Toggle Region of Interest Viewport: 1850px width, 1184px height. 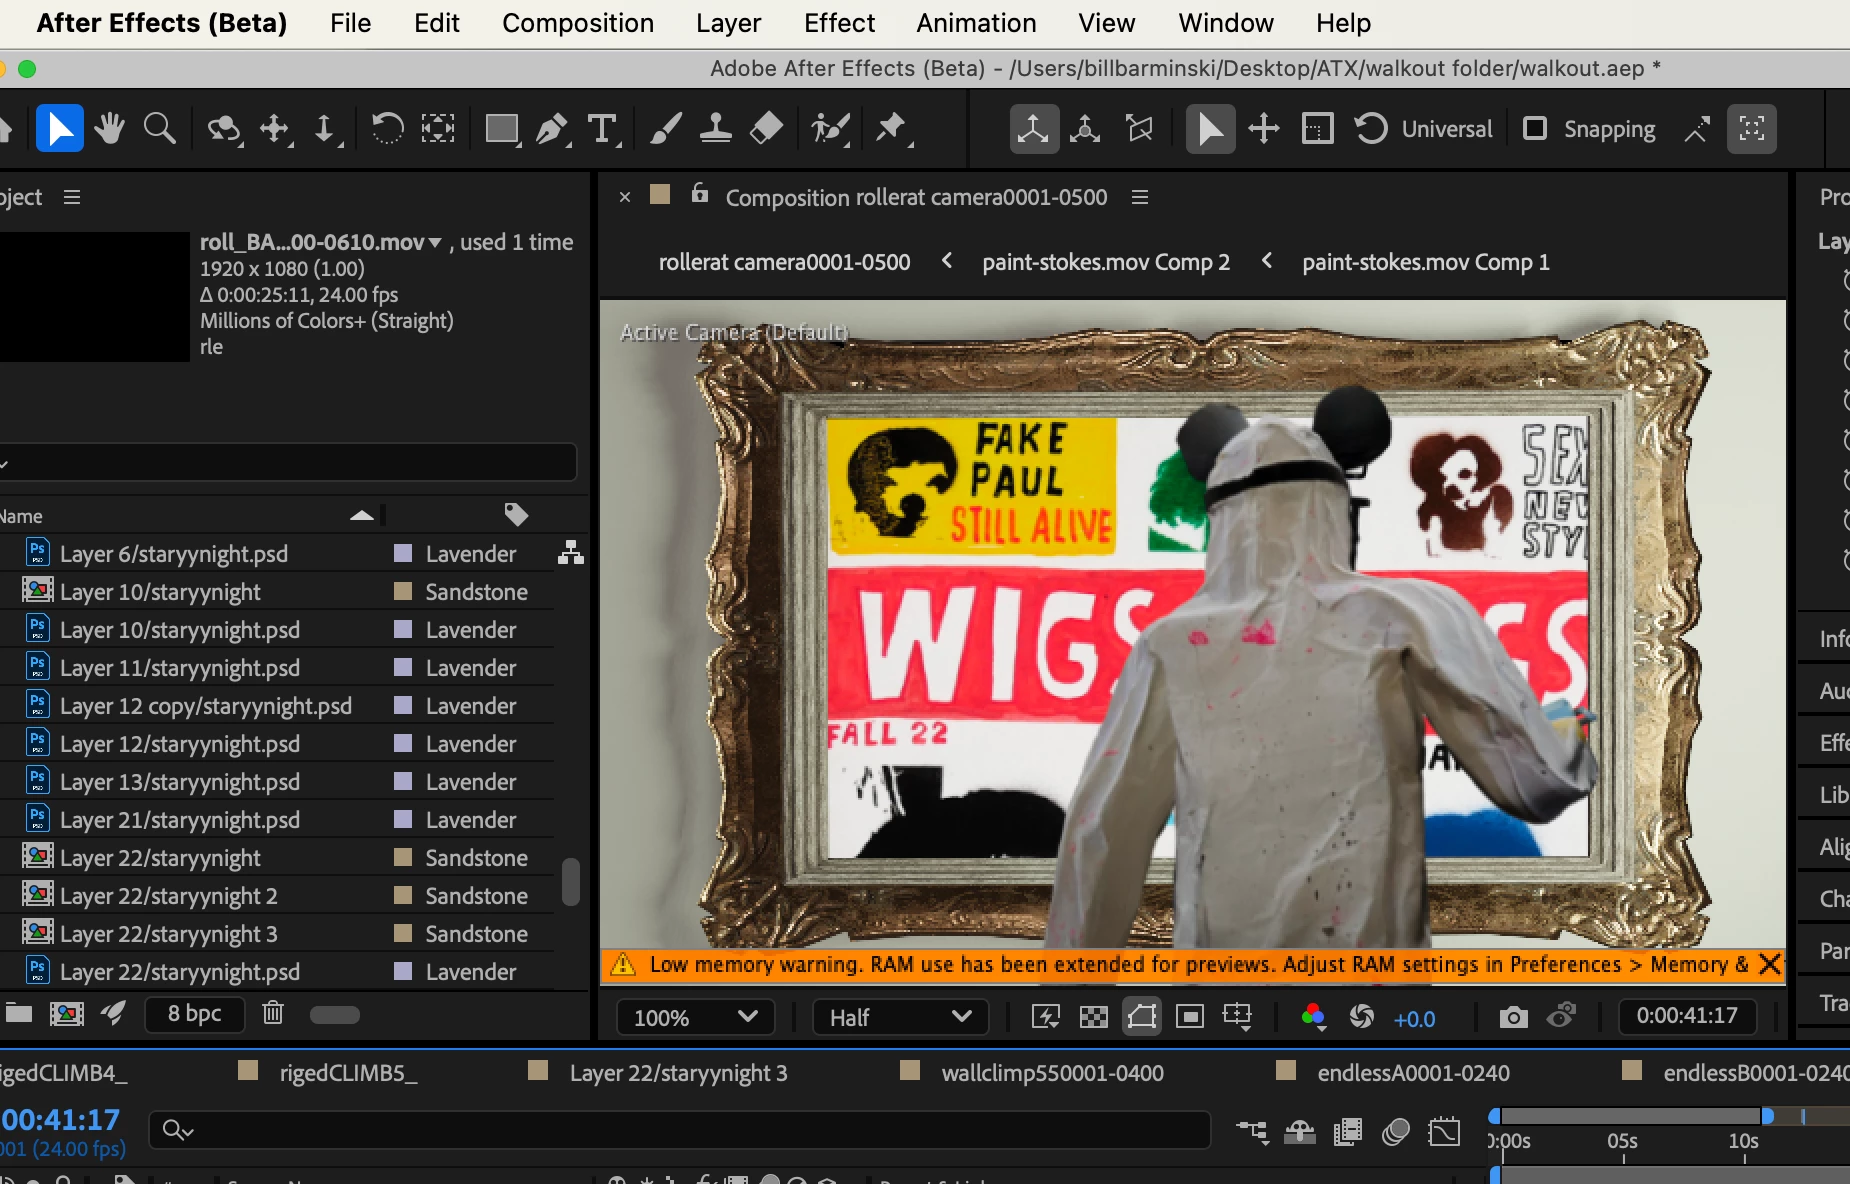[x=1190, y=1017]
